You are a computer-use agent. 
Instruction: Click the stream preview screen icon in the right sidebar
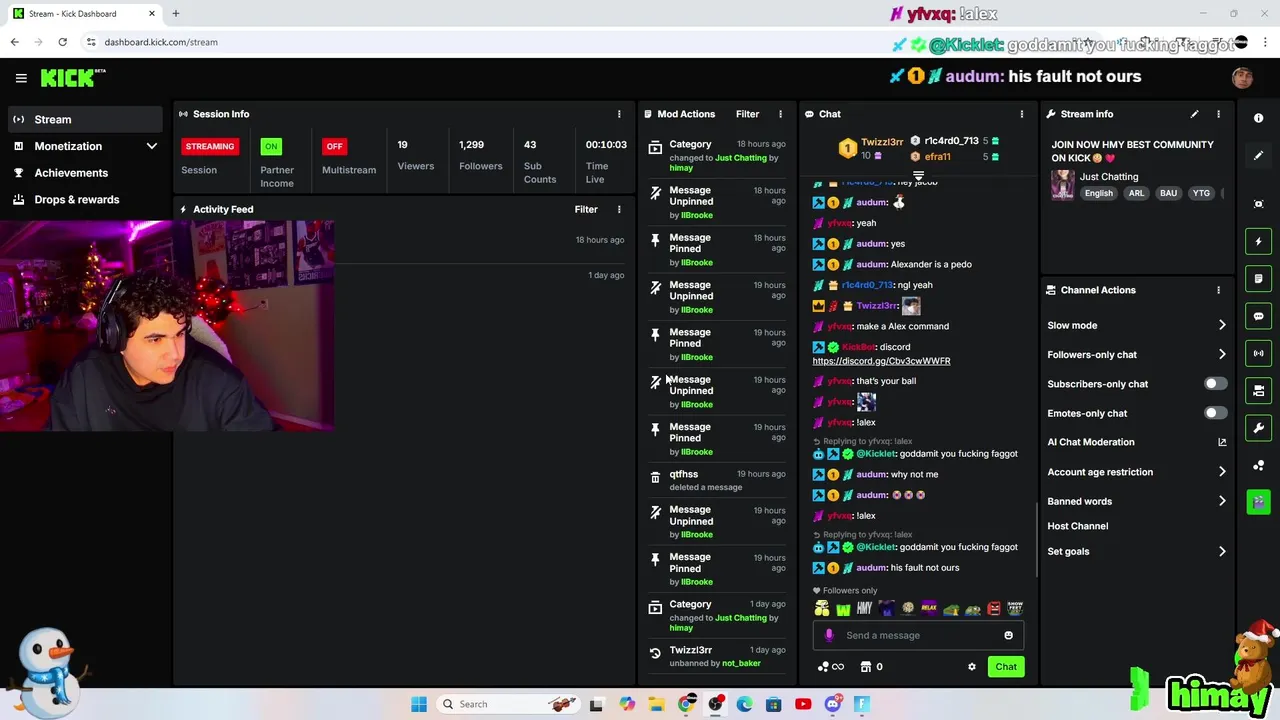[x=1259, y=204]
